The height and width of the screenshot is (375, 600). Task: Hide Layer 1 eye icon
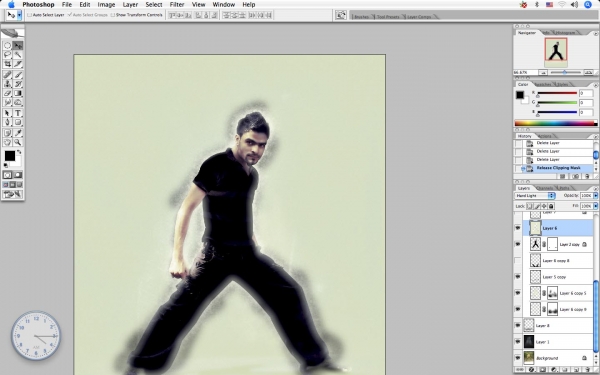518,342
